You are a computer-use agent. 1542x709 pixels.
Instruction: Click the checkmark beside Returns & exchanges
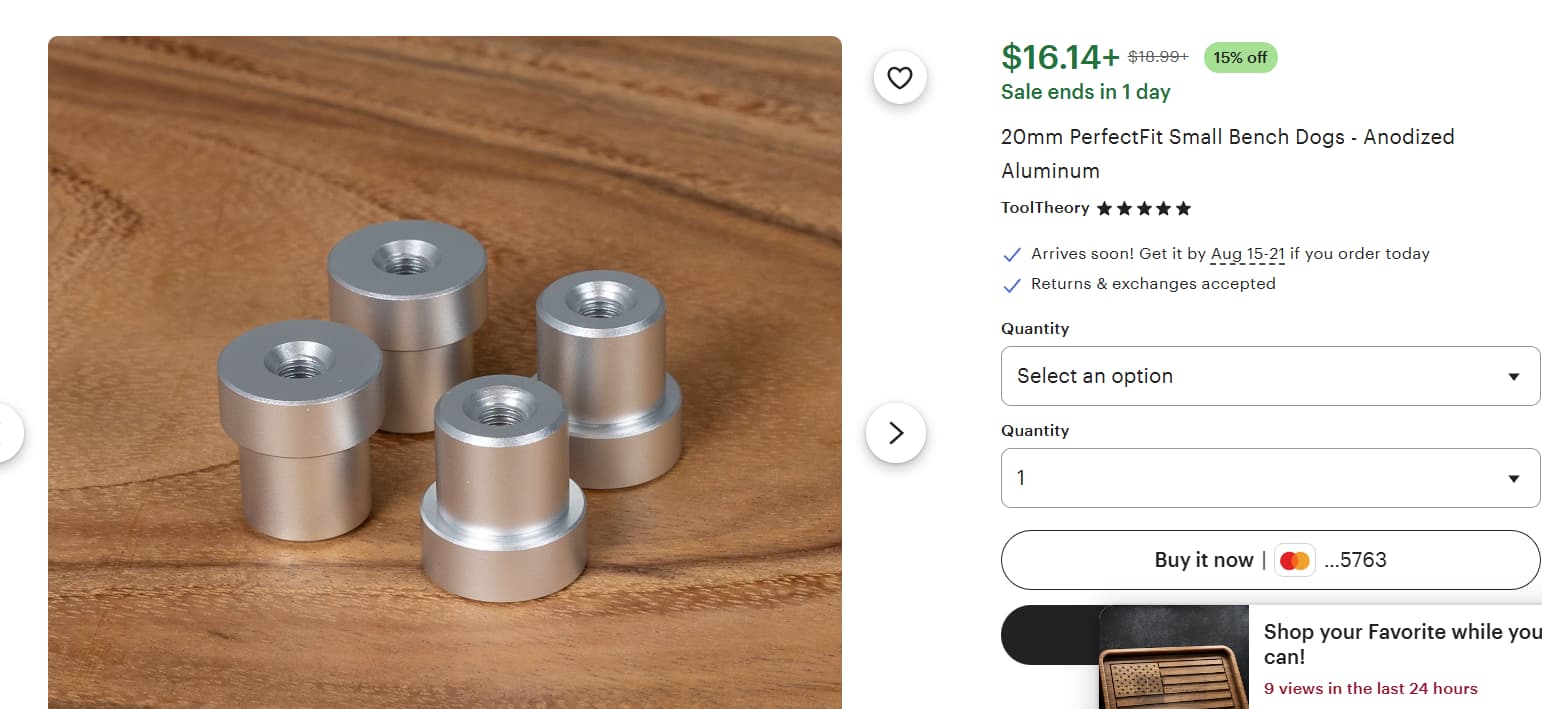[1011, 285]
